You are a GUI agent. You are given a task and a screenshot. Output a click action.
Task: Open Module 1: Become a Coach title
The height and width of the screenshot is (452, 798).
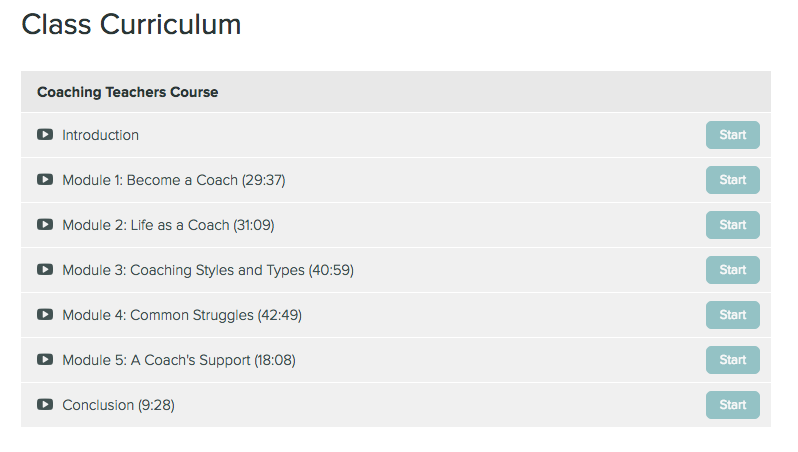[174, 180]
